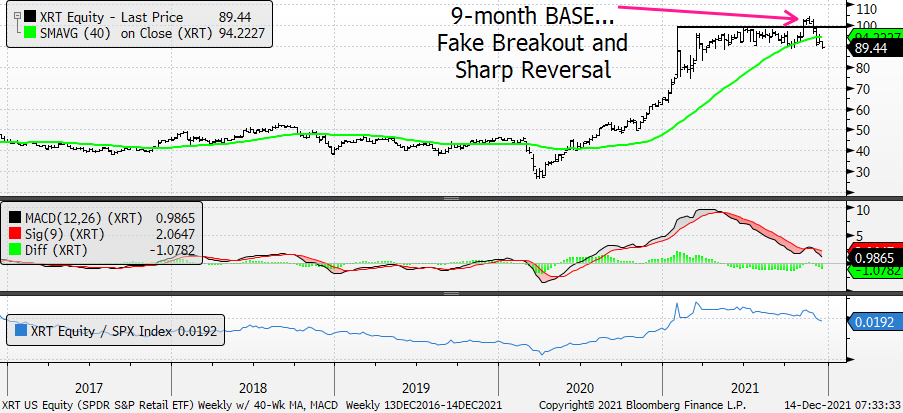Click the 14-Dec-2021 07:33:33 timestamp
Image resolution: width=903 pixels, height=413 pixels.
(841, 404)
